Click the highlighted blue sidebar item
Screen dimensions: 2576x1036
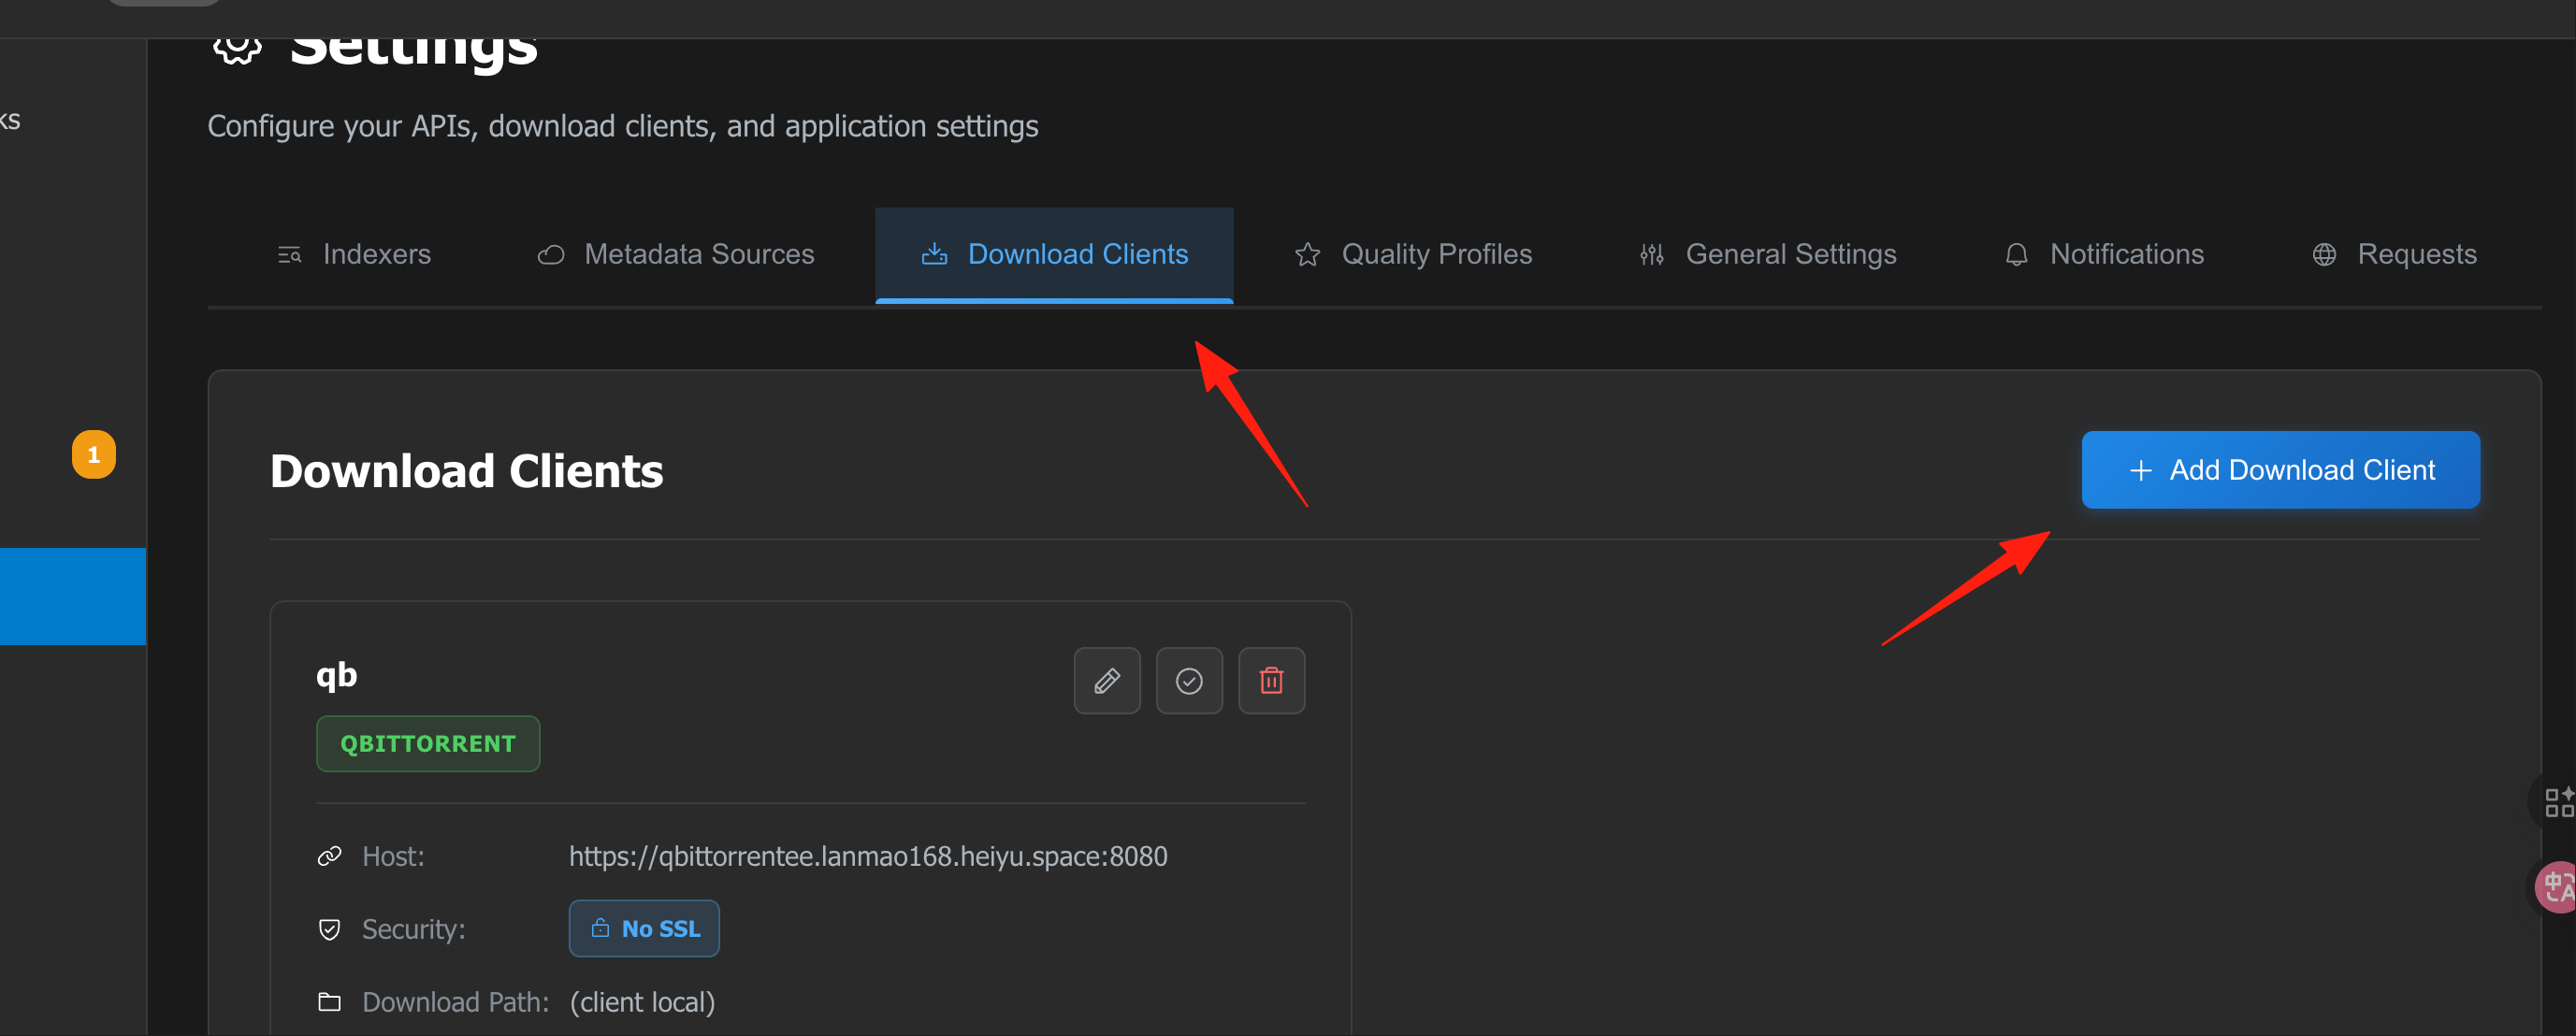tap(73, 596)
